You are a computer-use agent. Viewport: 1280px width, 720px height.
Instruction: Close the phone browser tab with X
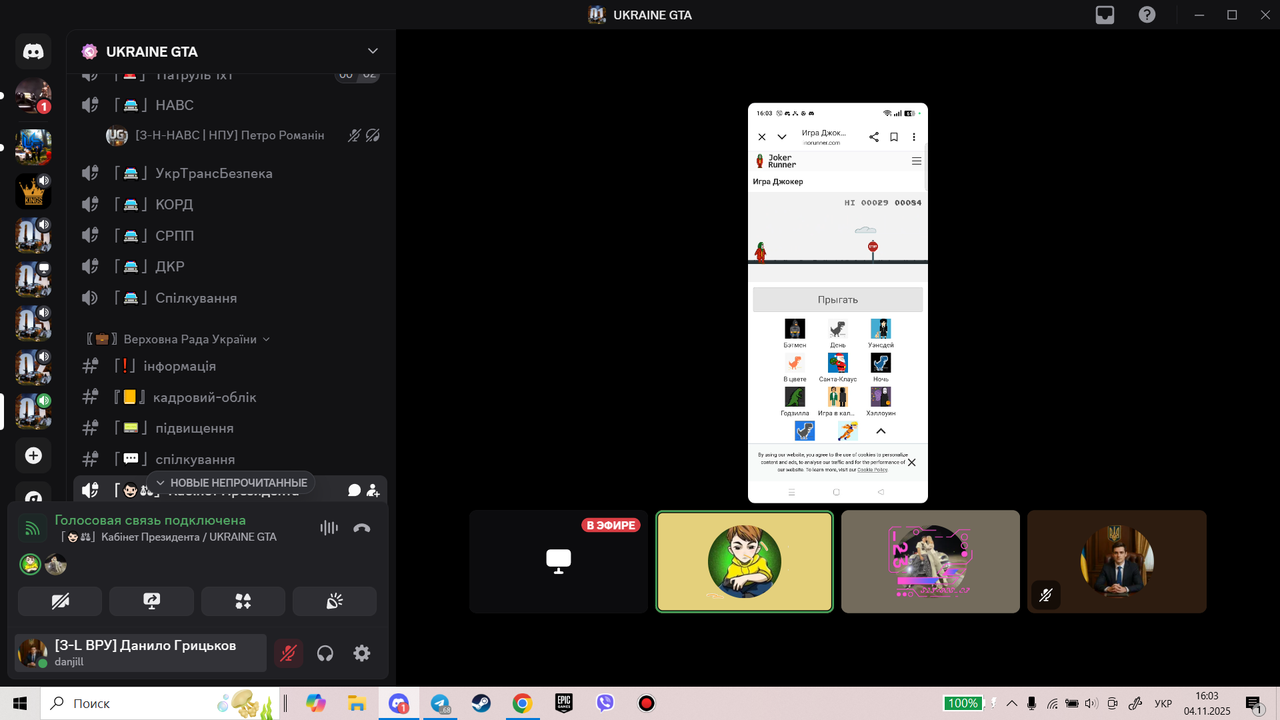tap(762, 137)
